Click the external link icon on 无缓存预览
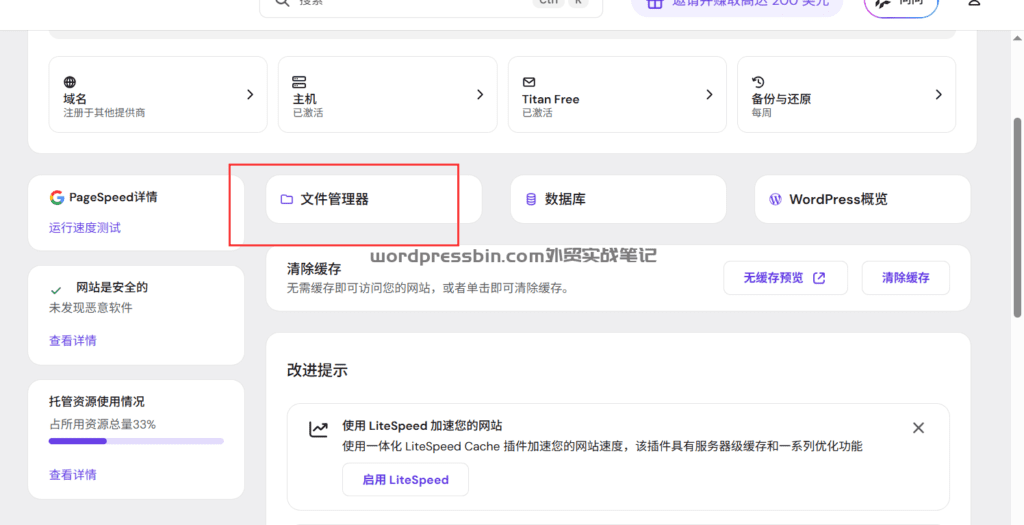 819,278
